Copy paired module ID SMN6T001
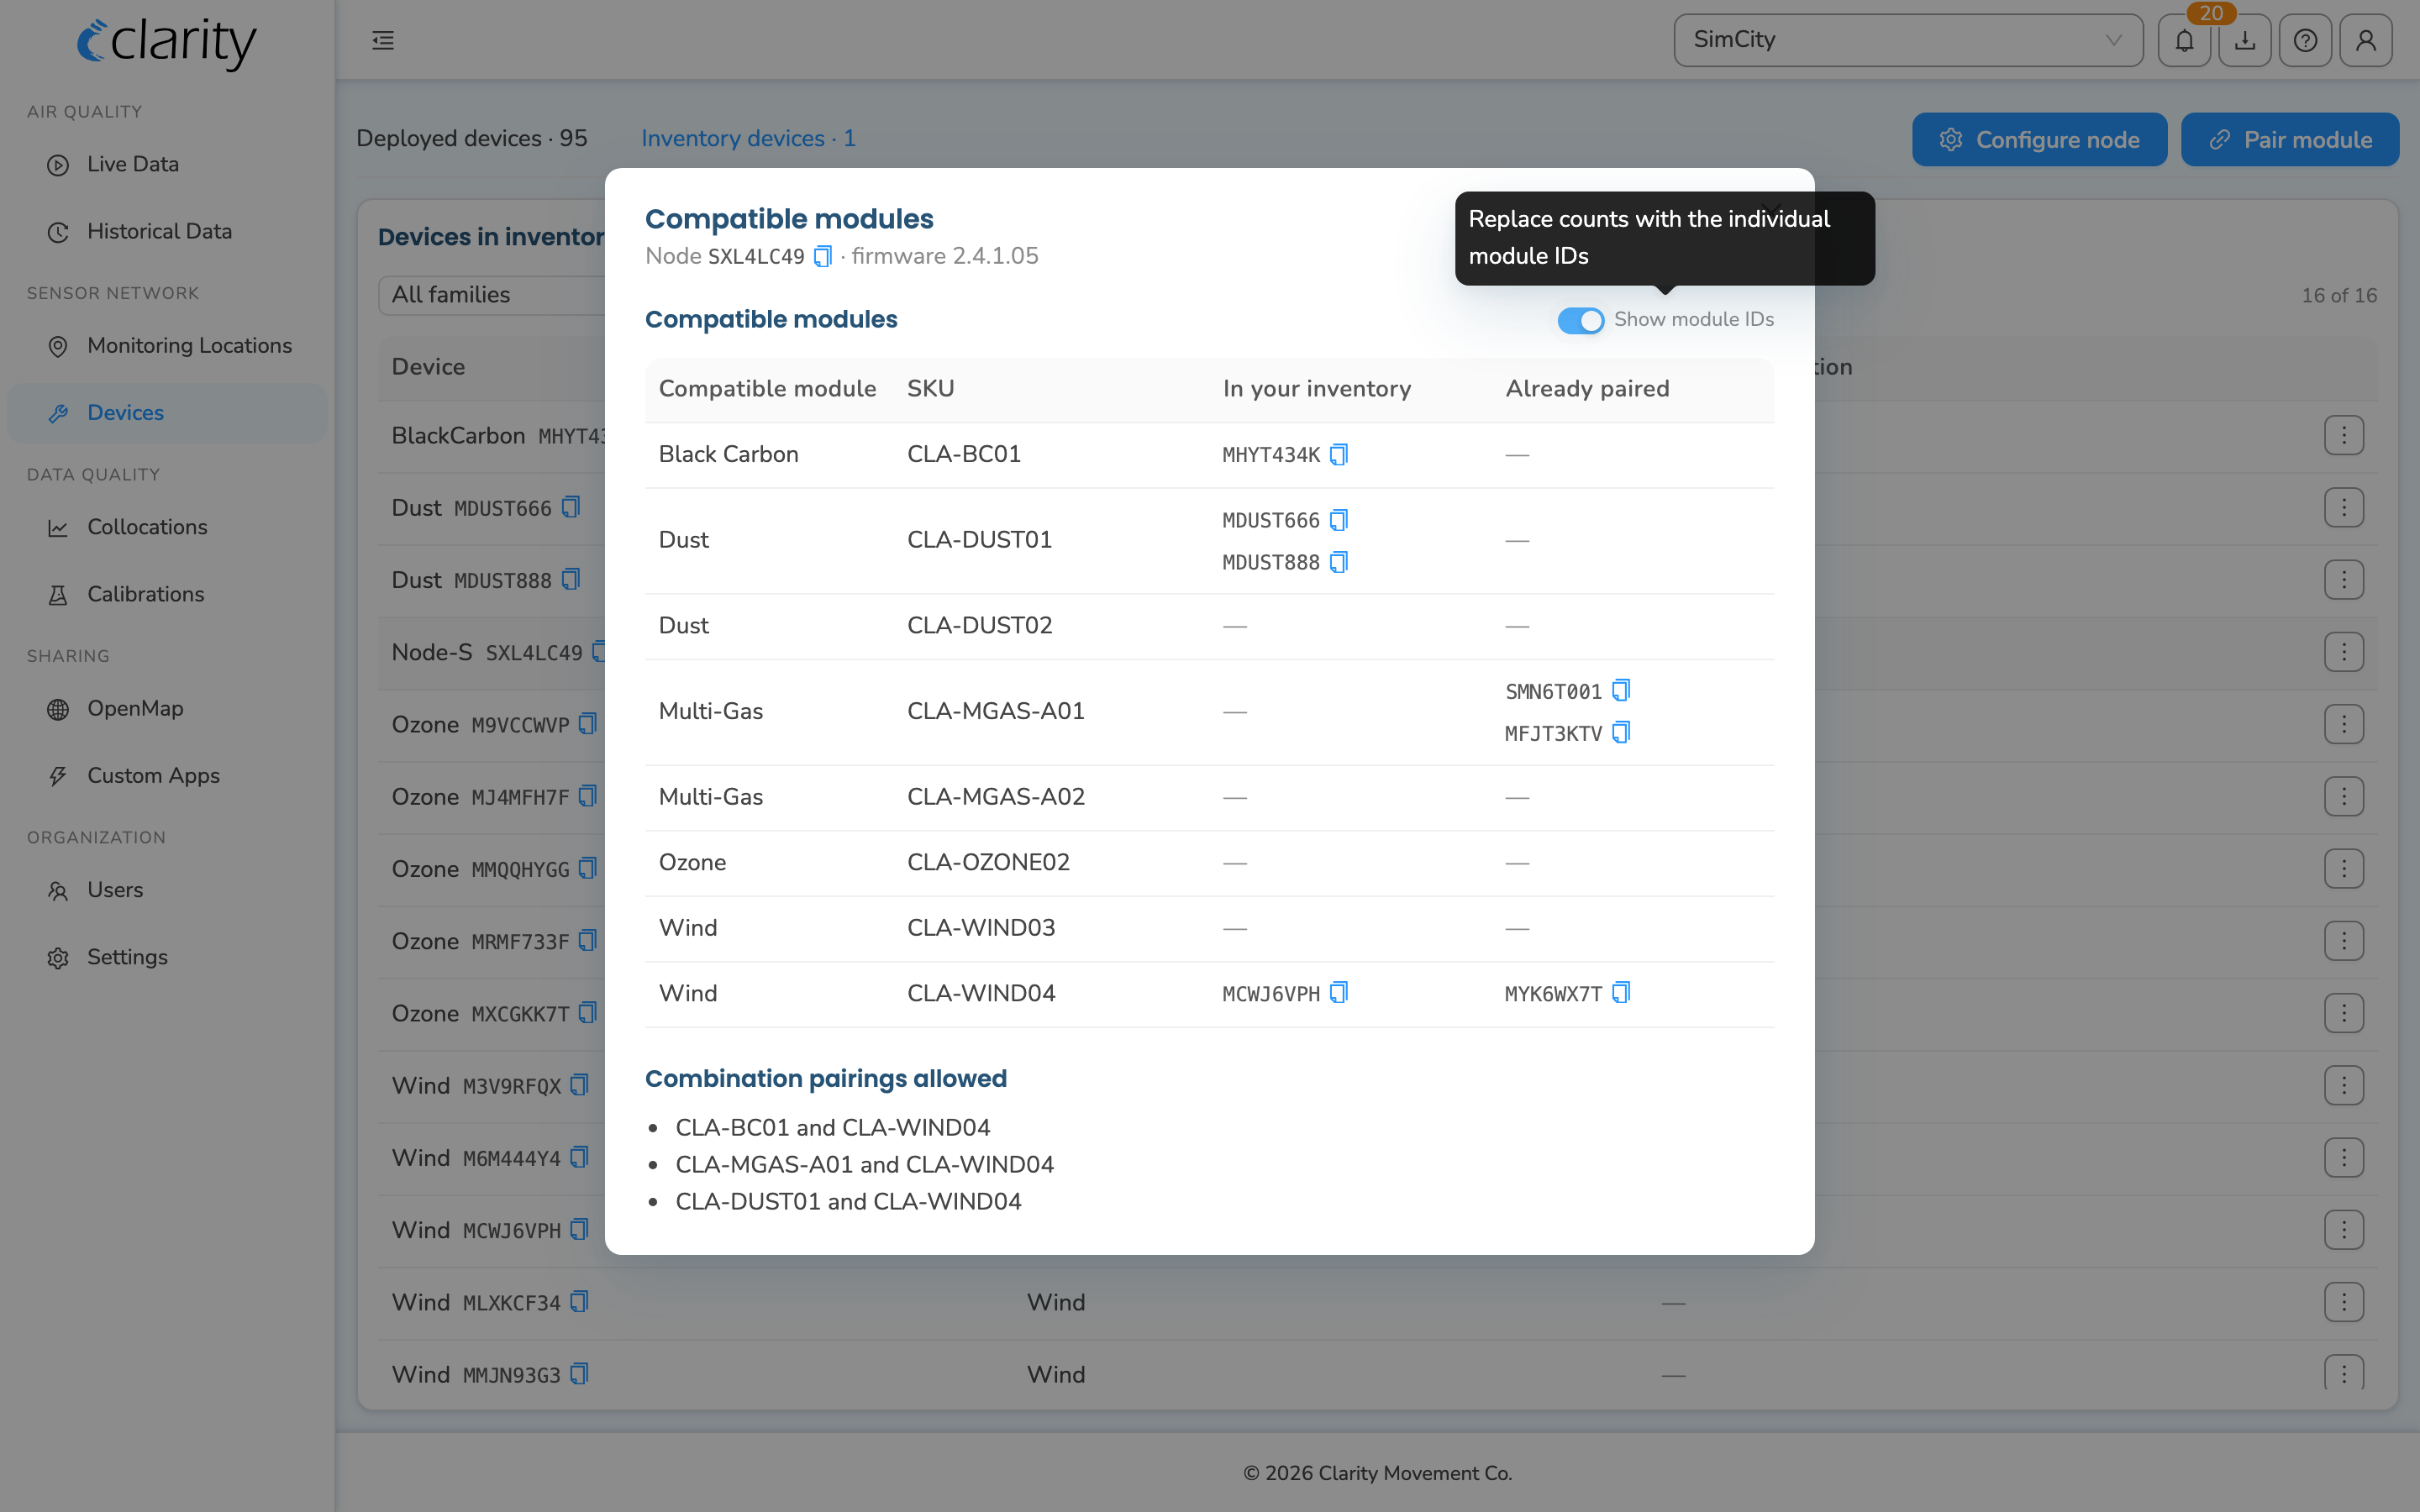The height and width of the screenshot is (1512, 2420). pos(1621,691)
